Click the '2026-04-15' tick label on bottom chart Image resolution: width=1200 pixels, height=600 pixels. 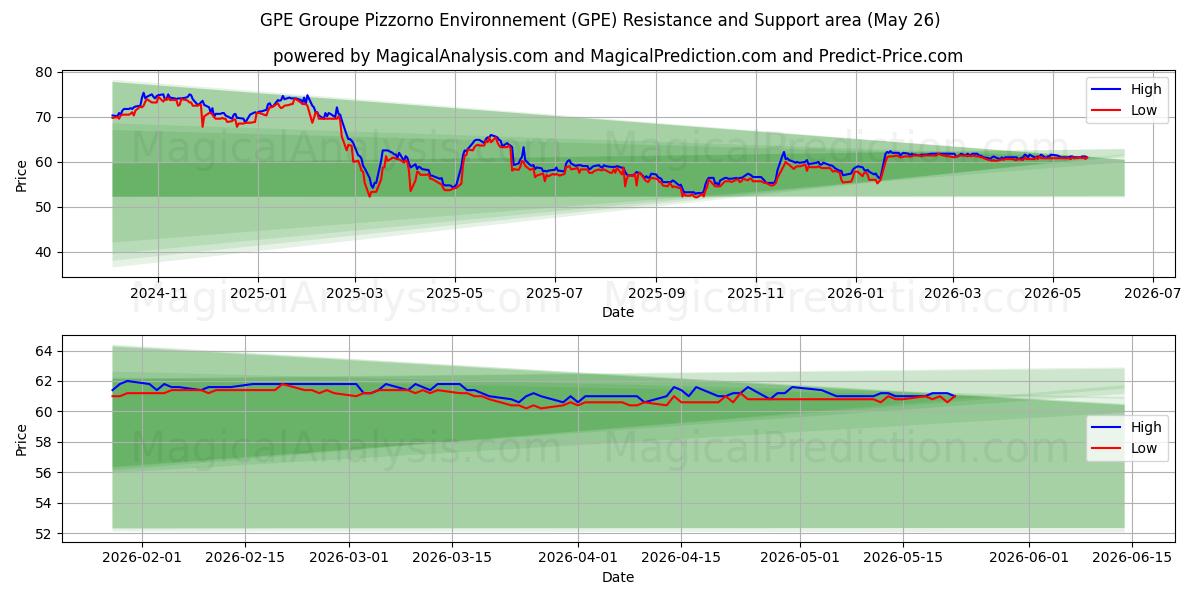click(x=681, y=558)
